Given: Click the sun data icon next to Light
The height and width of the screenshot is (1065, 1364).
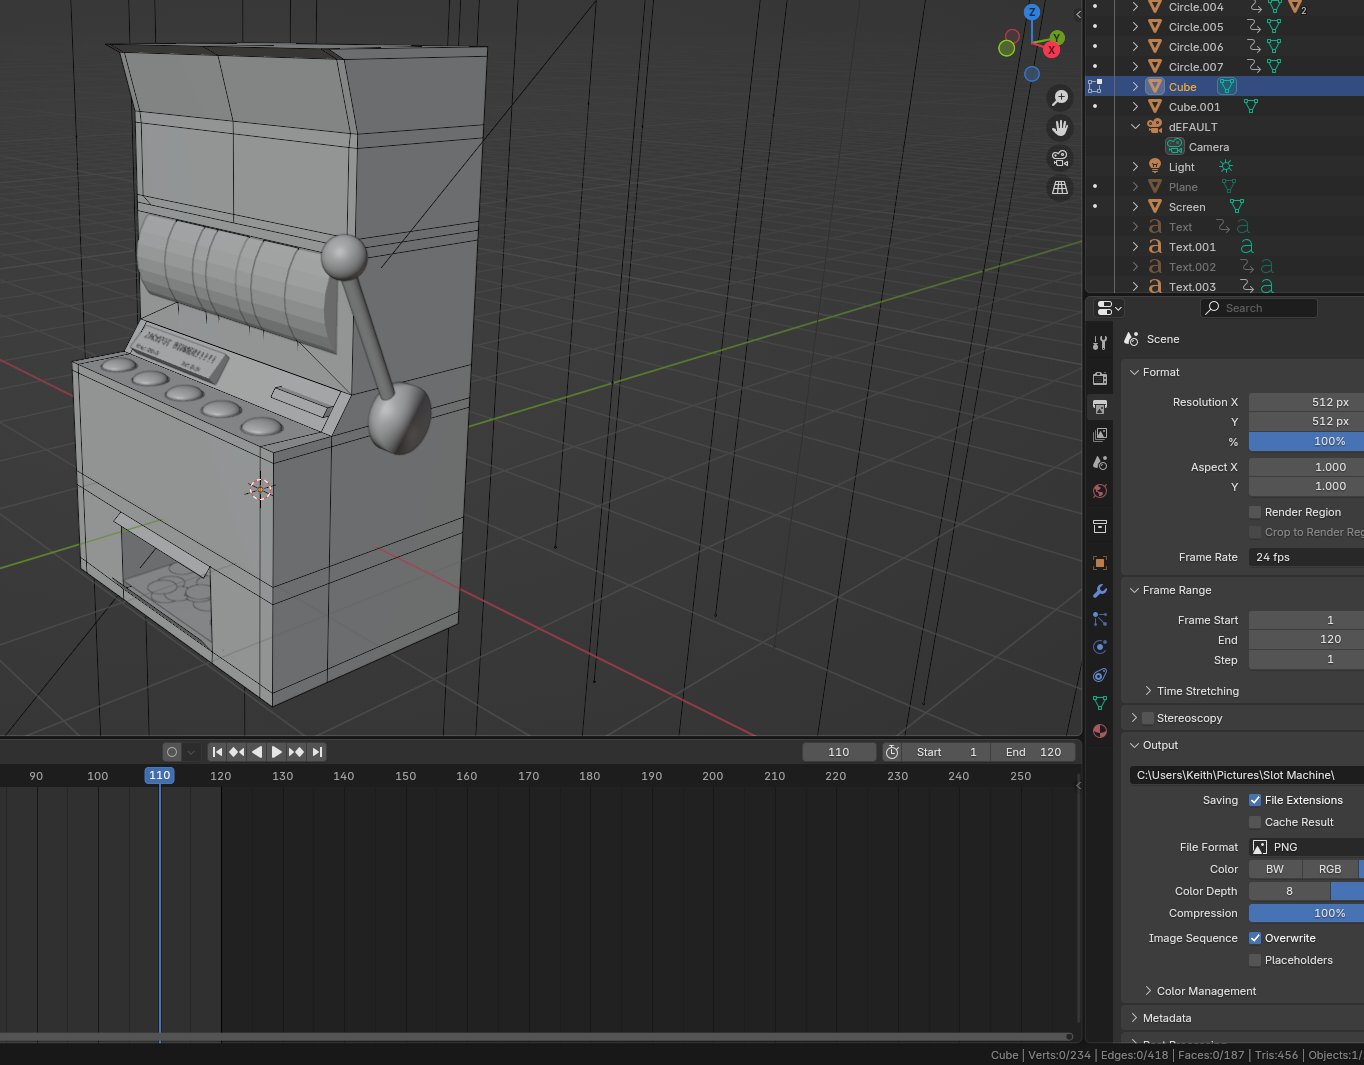Looking at the screenshot, I should [x=1226, y=167].
